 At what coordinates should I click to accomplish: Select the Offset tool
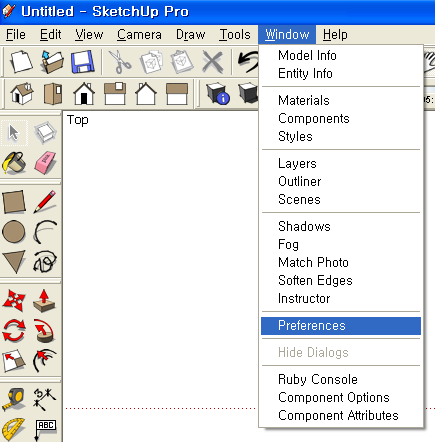click(x=45, y=360)
